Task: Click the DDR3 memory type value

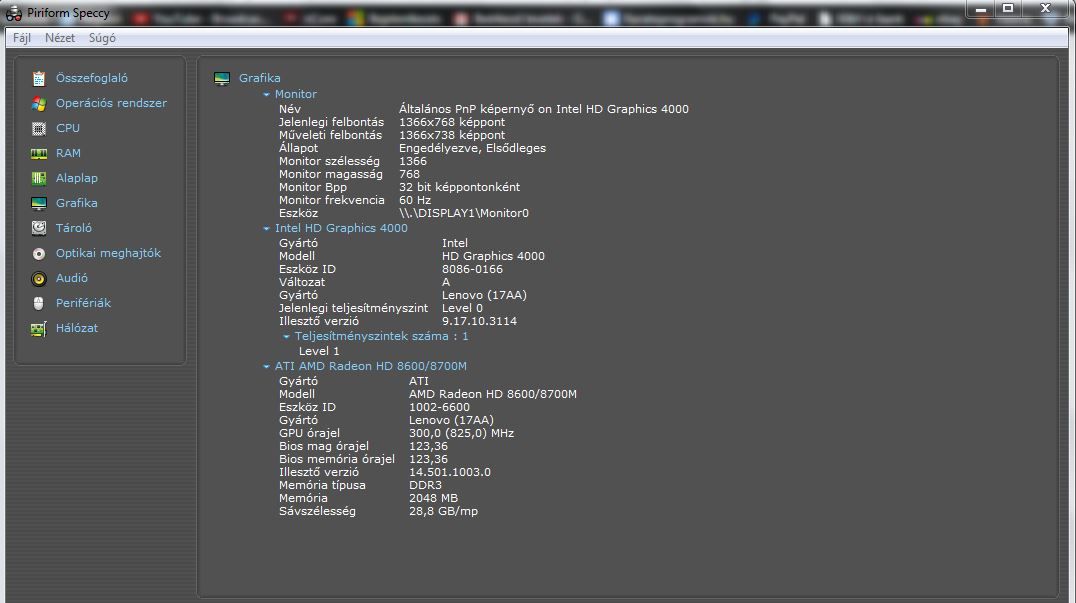Action: (x=425, y=485)
